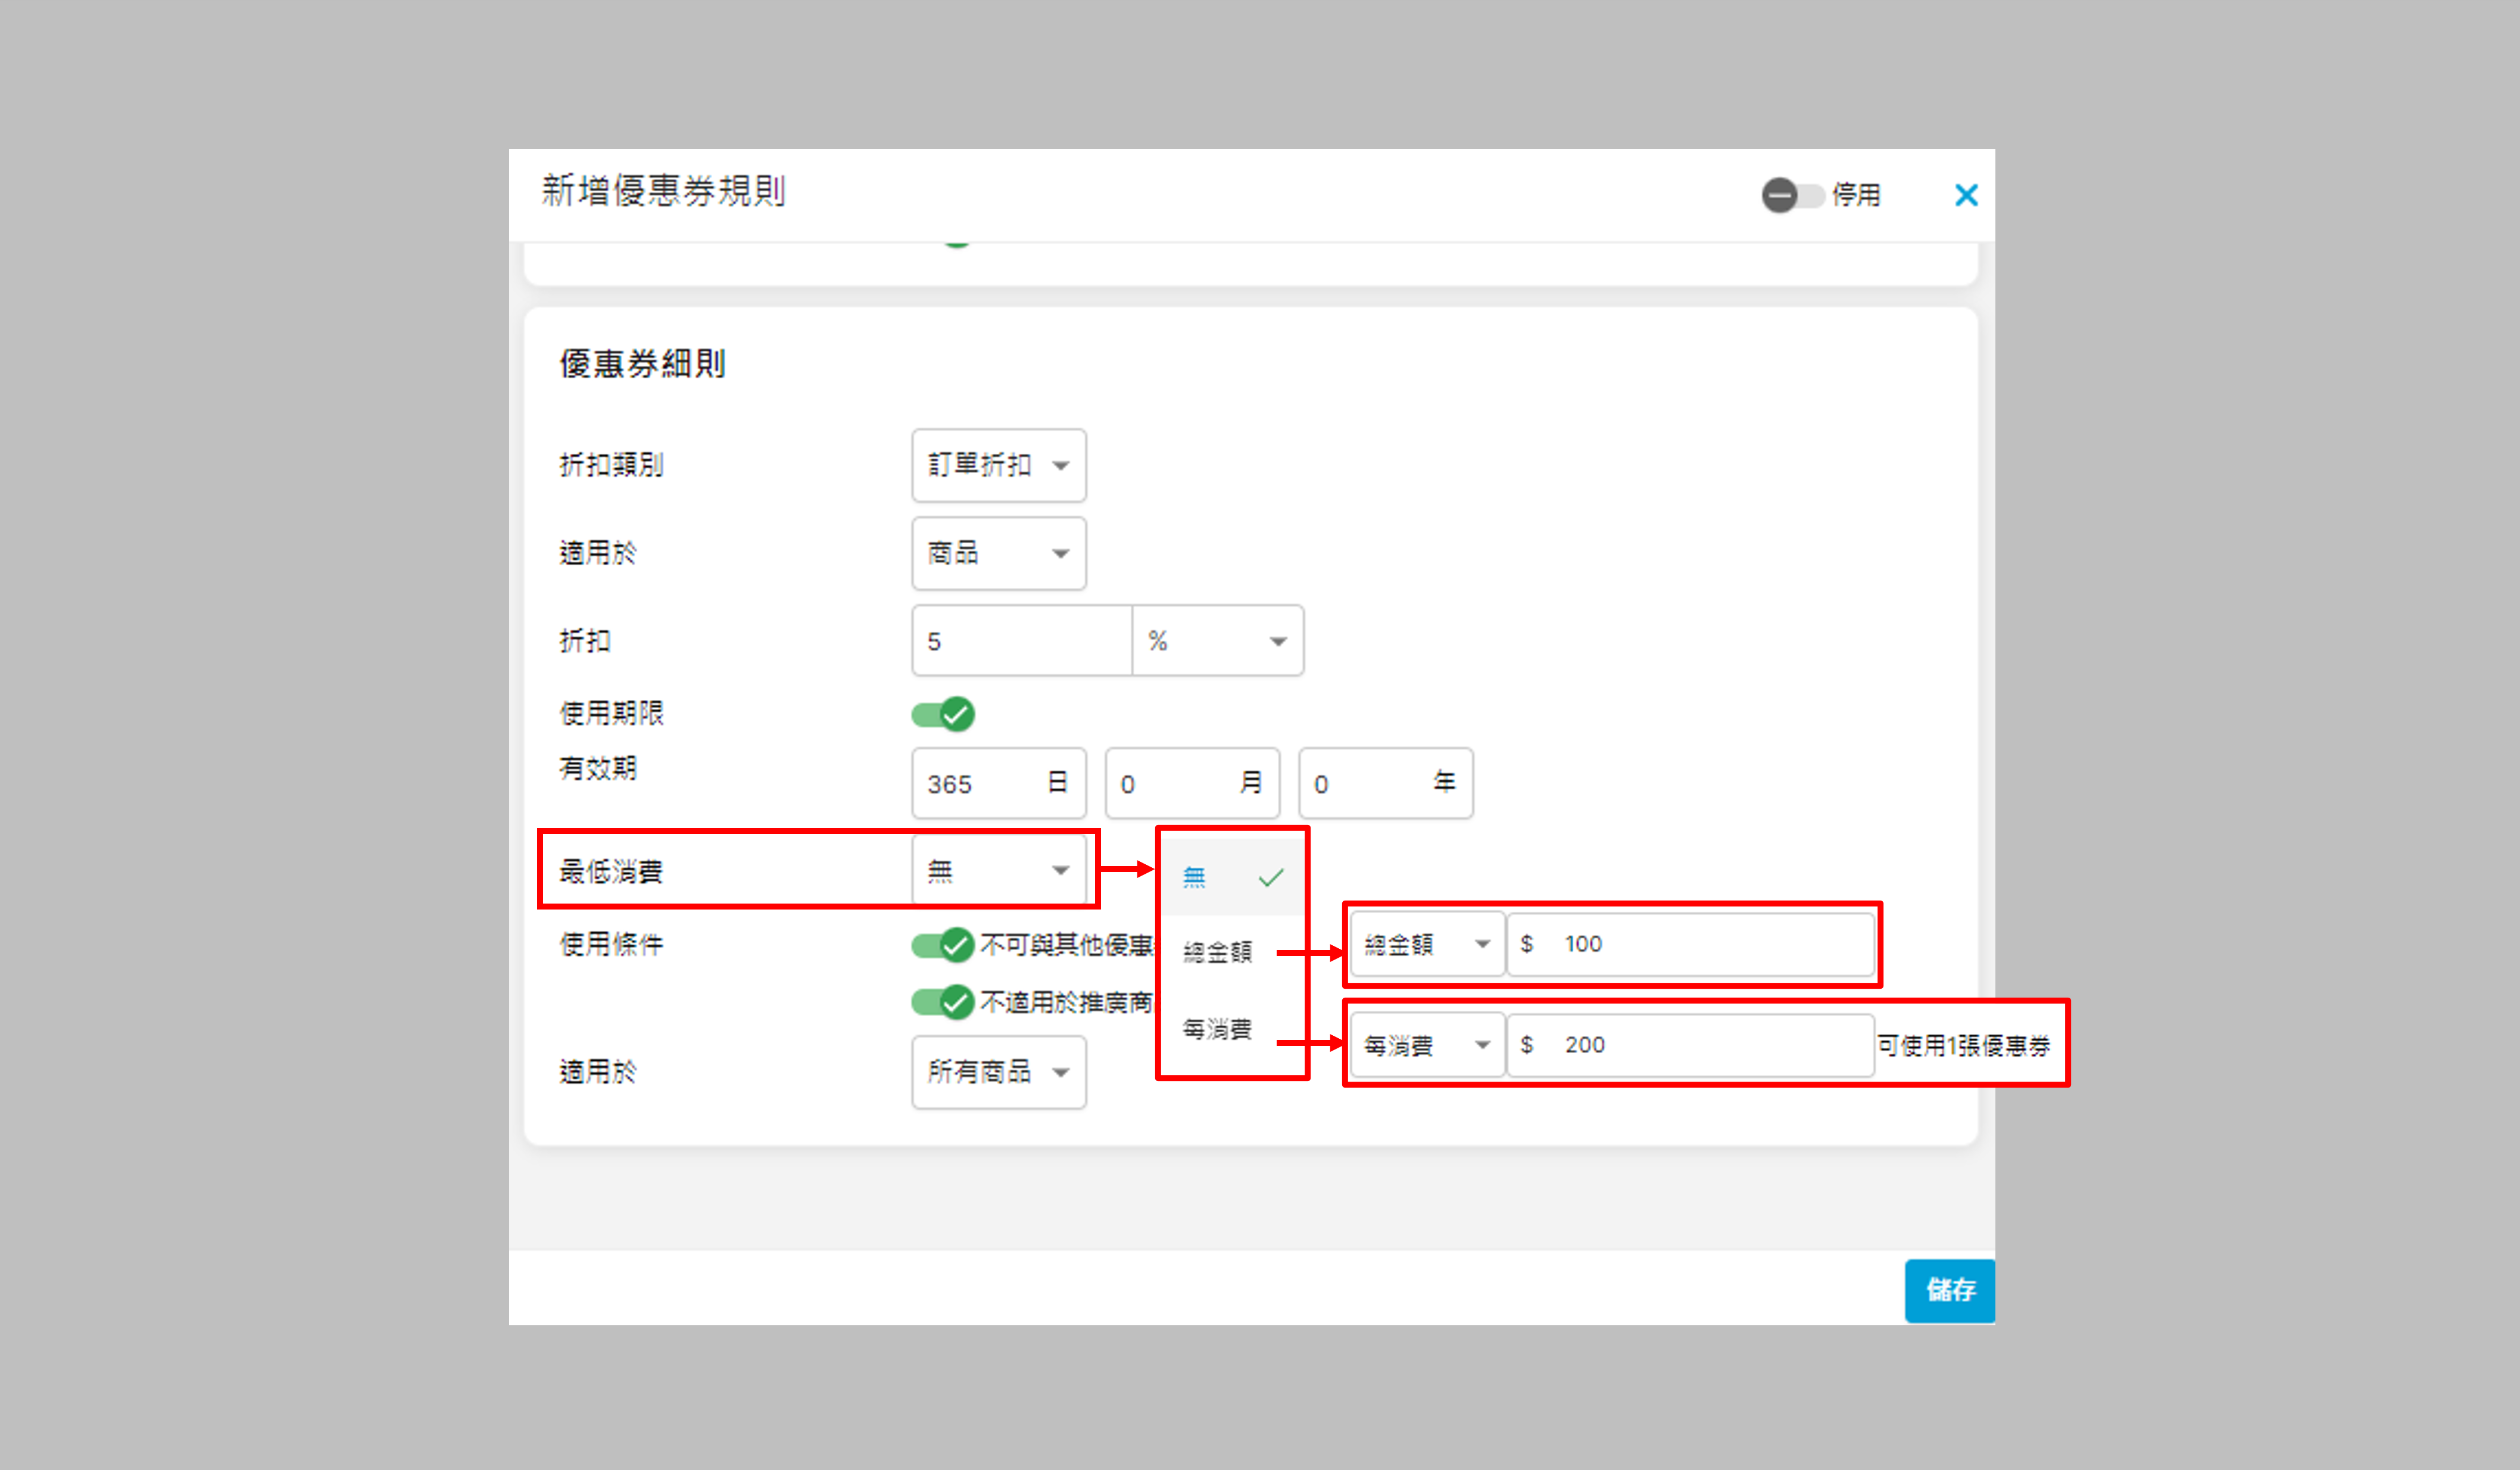The width and height of the screenshot is (2520, 1470).
Task: Toggle 不適用於推廣商品 condition switch
Action: coord(942,1002)
